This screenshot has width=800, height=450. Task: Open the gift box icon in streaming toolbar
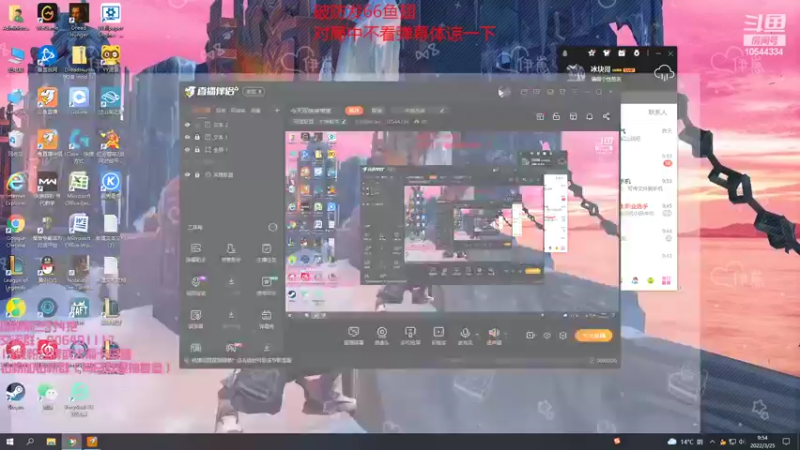[540, 117]
